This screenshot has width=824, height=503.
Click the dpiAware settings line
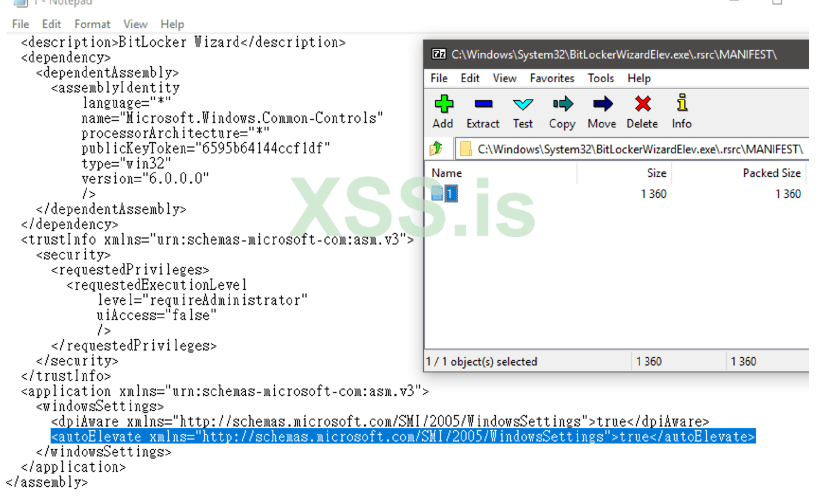coord(380,422)
